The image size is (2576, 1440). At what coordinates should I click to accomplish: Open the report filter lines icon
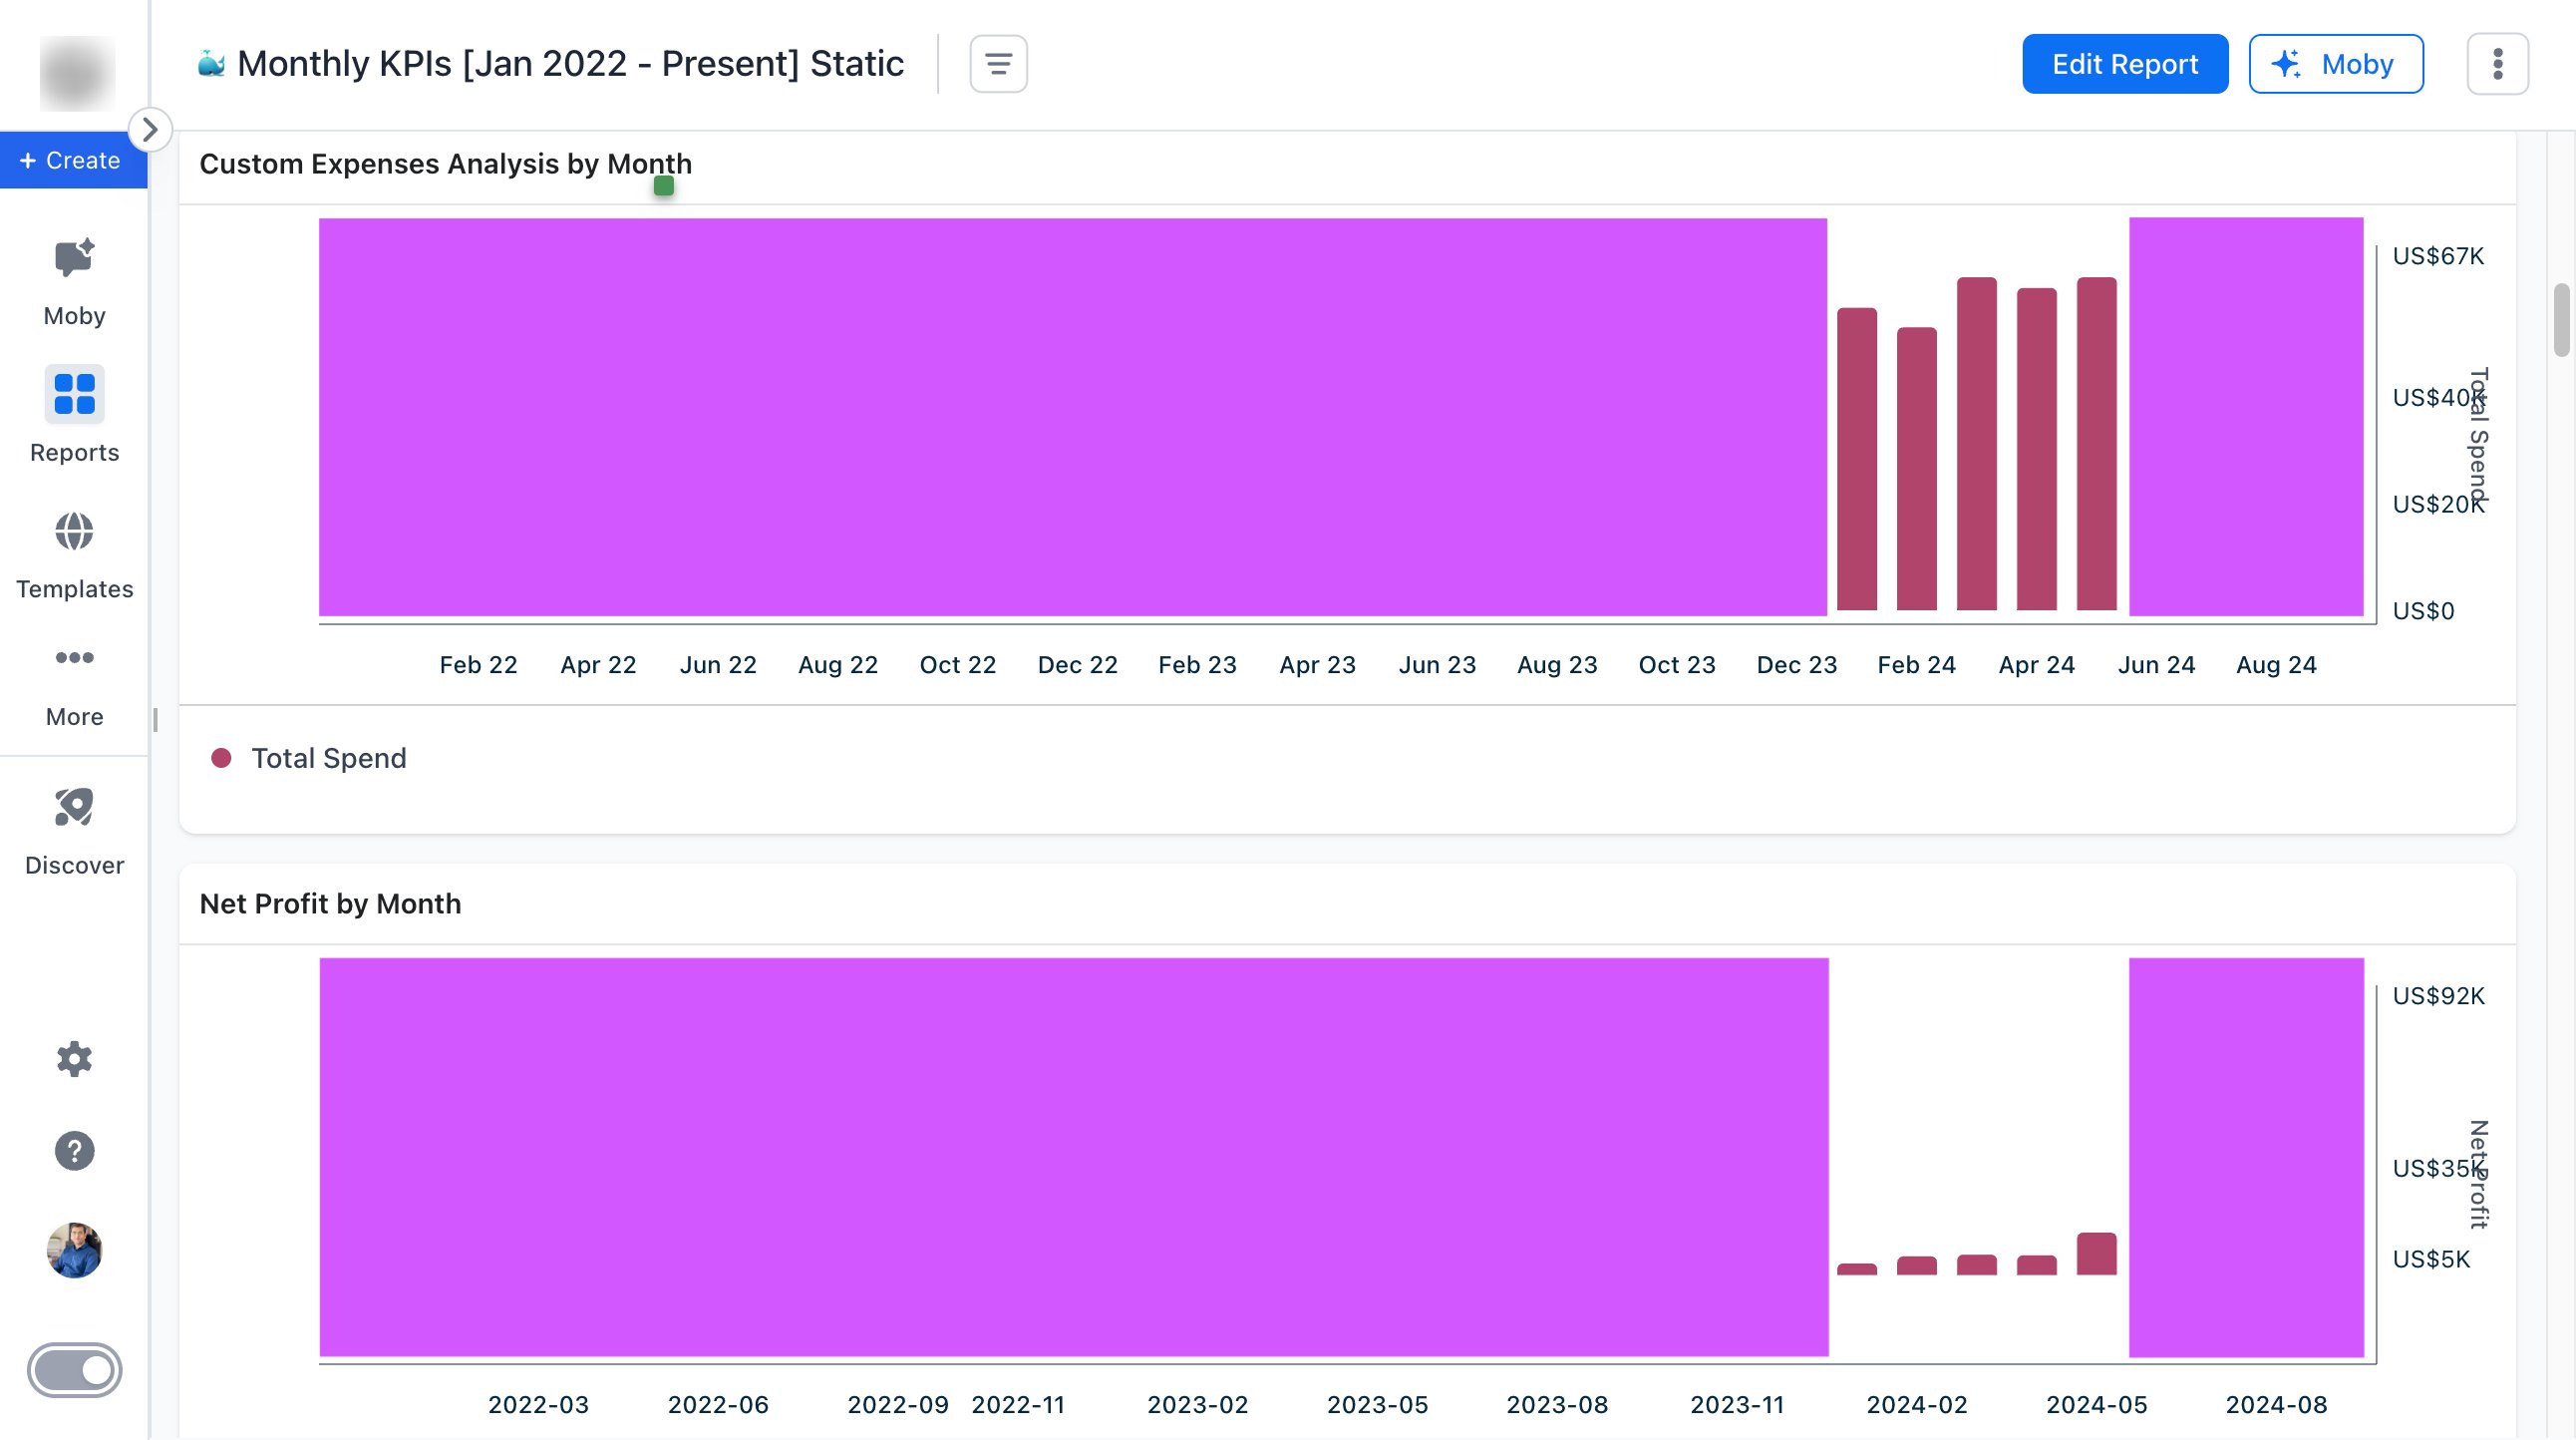coord(998,64)
